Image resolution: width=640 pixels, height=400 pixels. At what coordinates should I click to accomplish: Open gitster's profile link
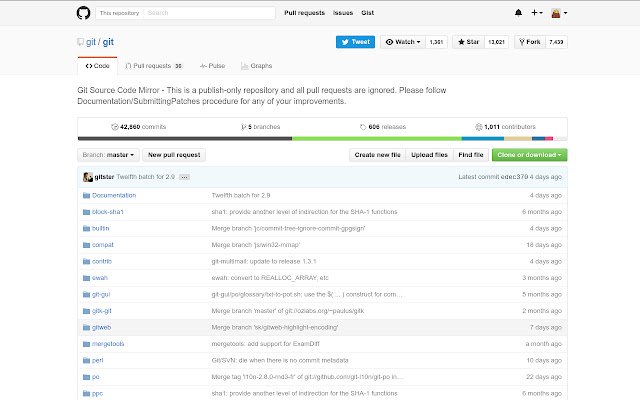[104, 177]
